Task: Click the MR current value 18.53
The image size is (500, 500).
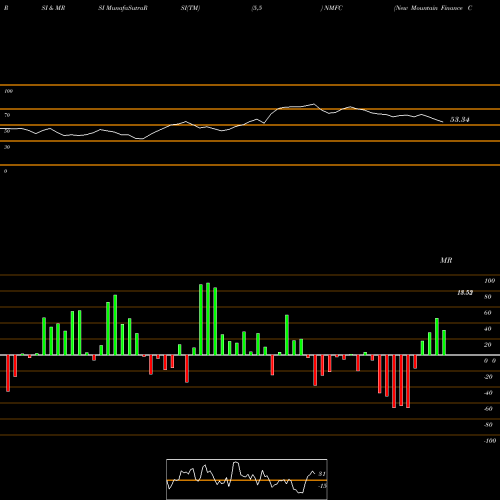Action: point(465,293)
